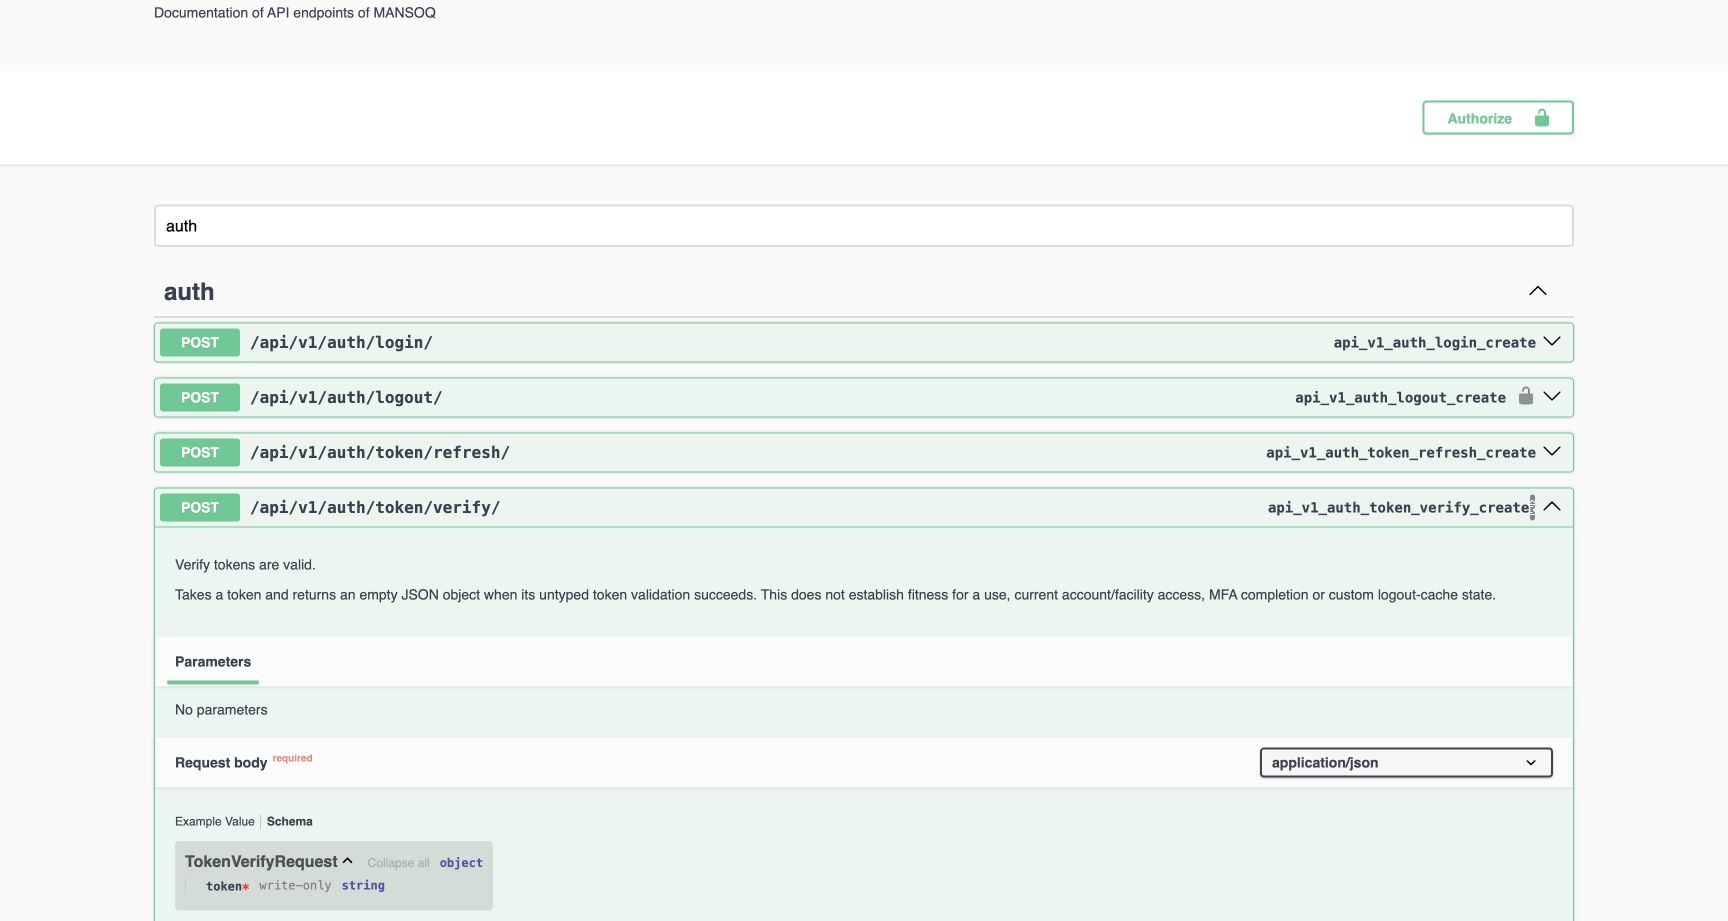Click the tag filter field containing 'auth'
The width and height of the screenshot is (1728, 921).
(863, 226)
